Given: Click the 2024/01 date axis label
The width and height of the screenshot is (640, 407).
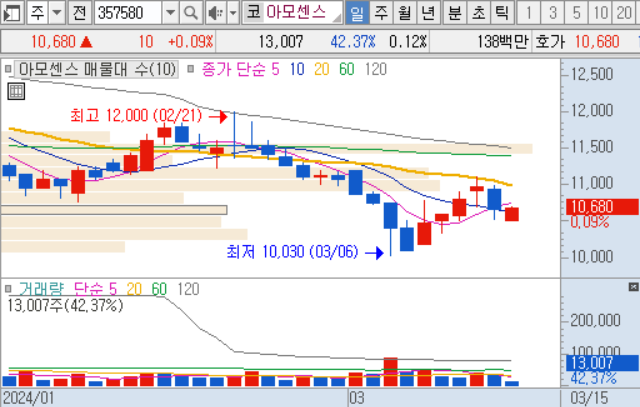Looking at the screenshot, I should [x=28, y=398].
